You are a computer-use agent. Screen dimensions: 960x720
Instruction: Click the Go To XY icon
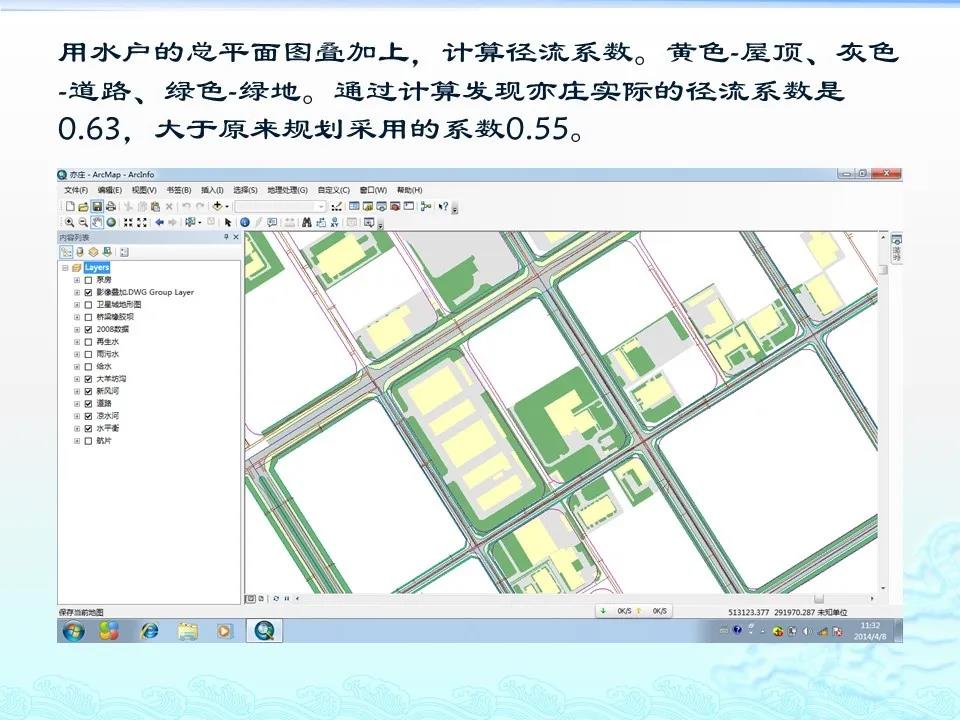335,222
